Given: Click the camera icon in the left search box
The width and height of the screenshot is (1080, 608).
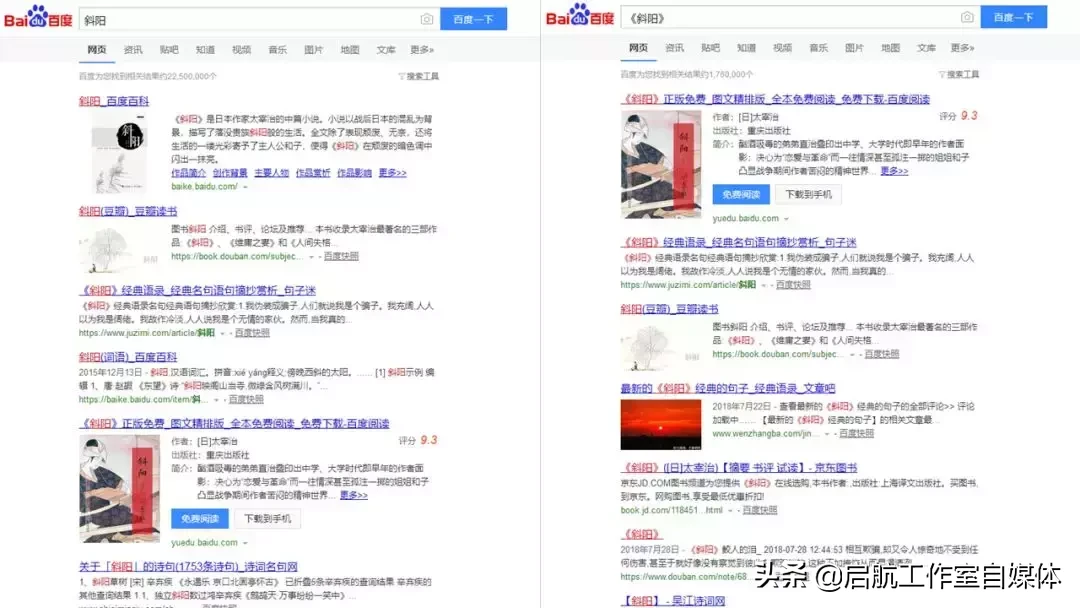Looking at the screenshot, I should click(426, 18).
